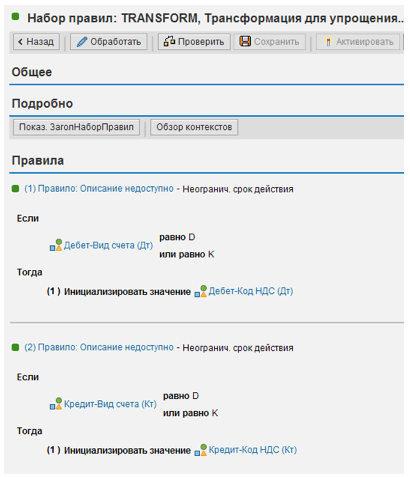
Task: Click the green status square beside Набор правил title
Action: [15, 16]
